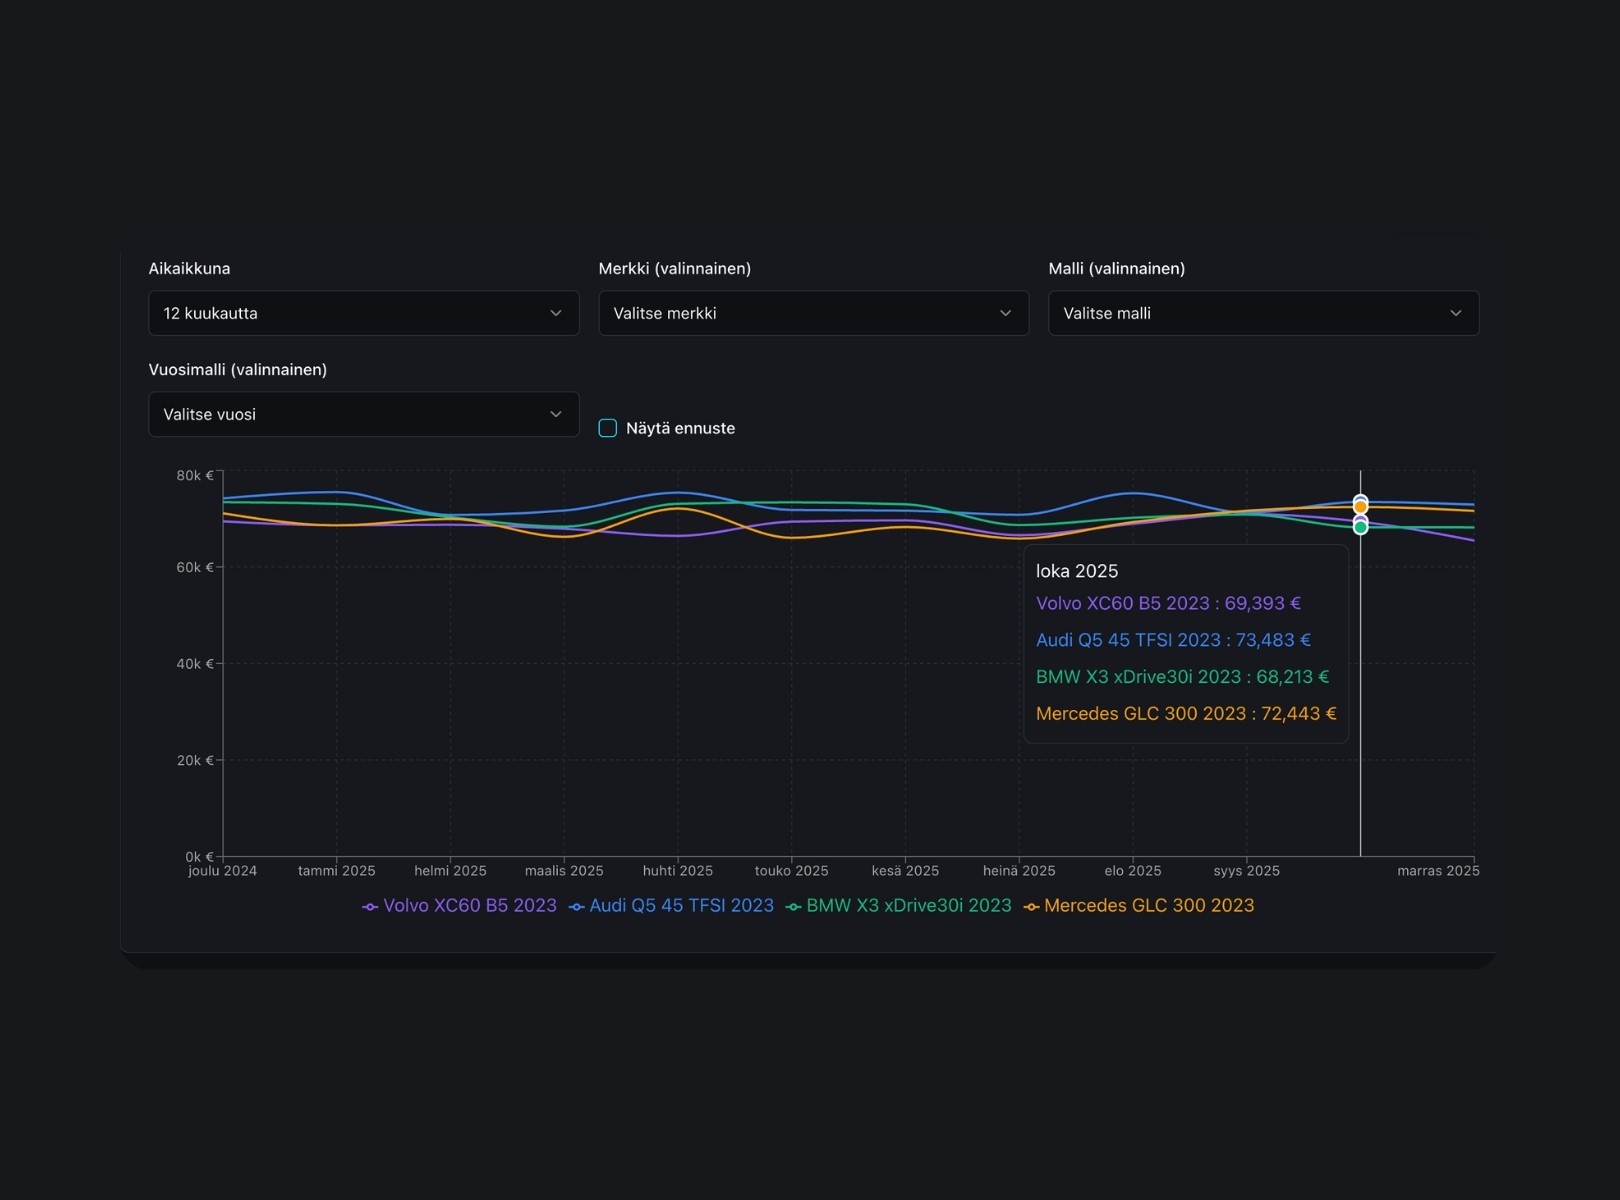Click the purple Volvo legend marker icon

[370, 907]
